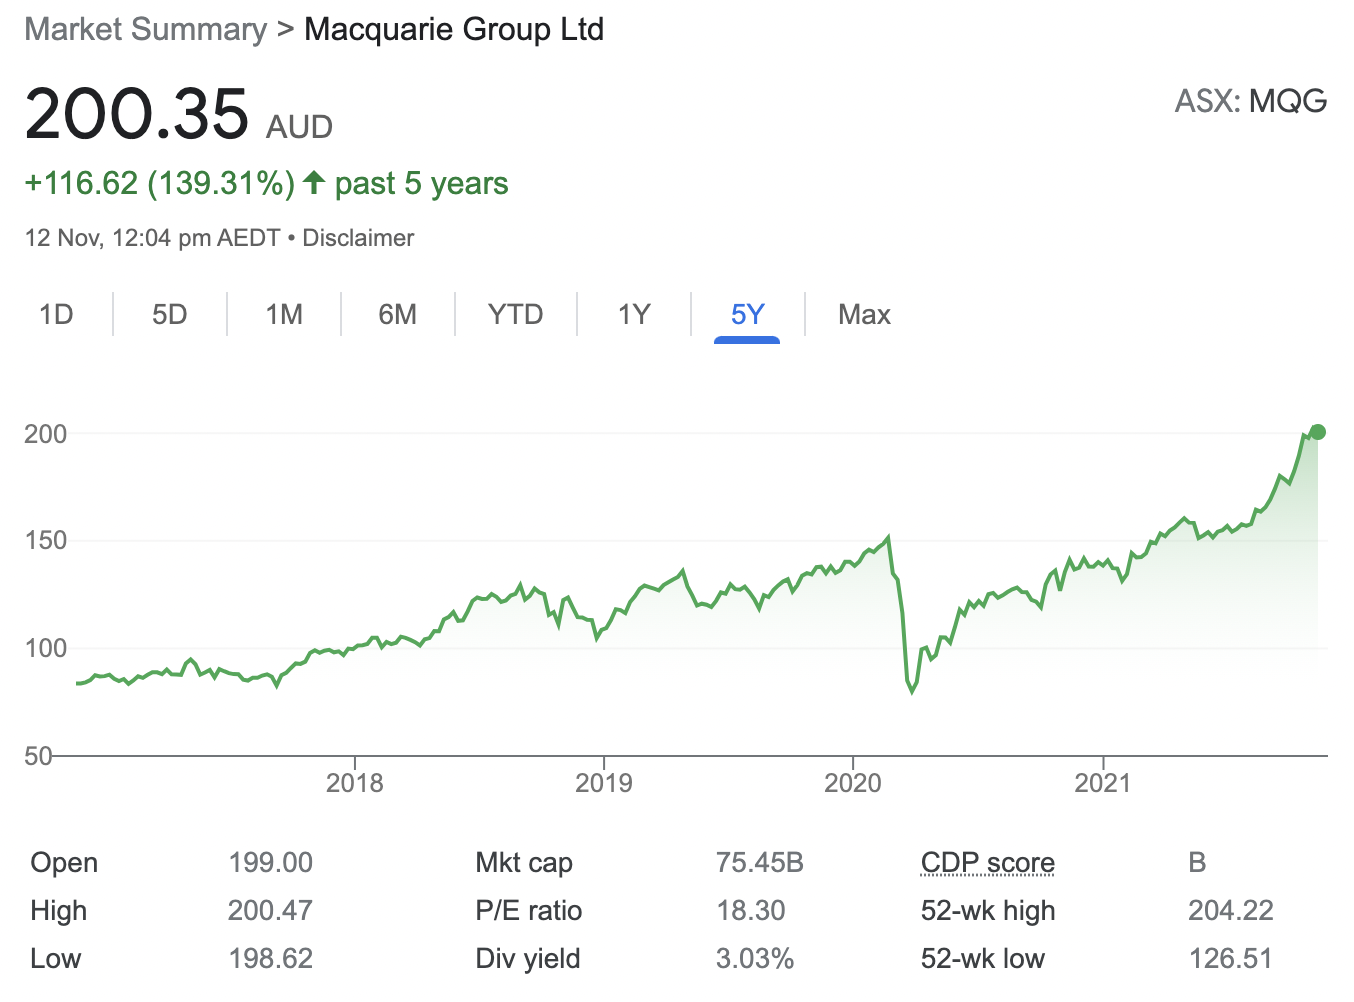1354x1002 pixels.
Task: Click the green dot at chart's end
Action: [1317, 432]
